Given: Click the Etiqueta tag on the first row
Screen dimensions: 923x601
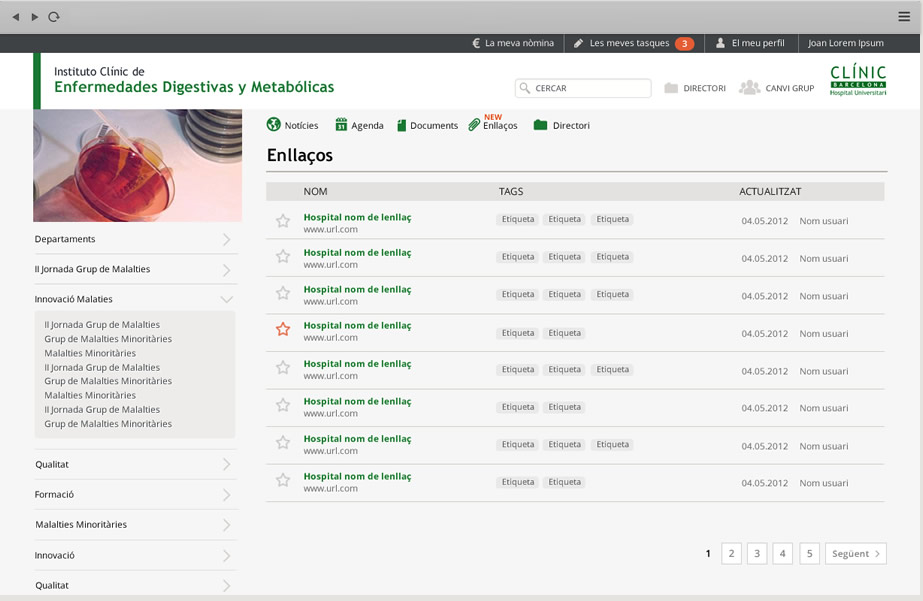Looking at the screenshot, I should (x=517, y=218).
